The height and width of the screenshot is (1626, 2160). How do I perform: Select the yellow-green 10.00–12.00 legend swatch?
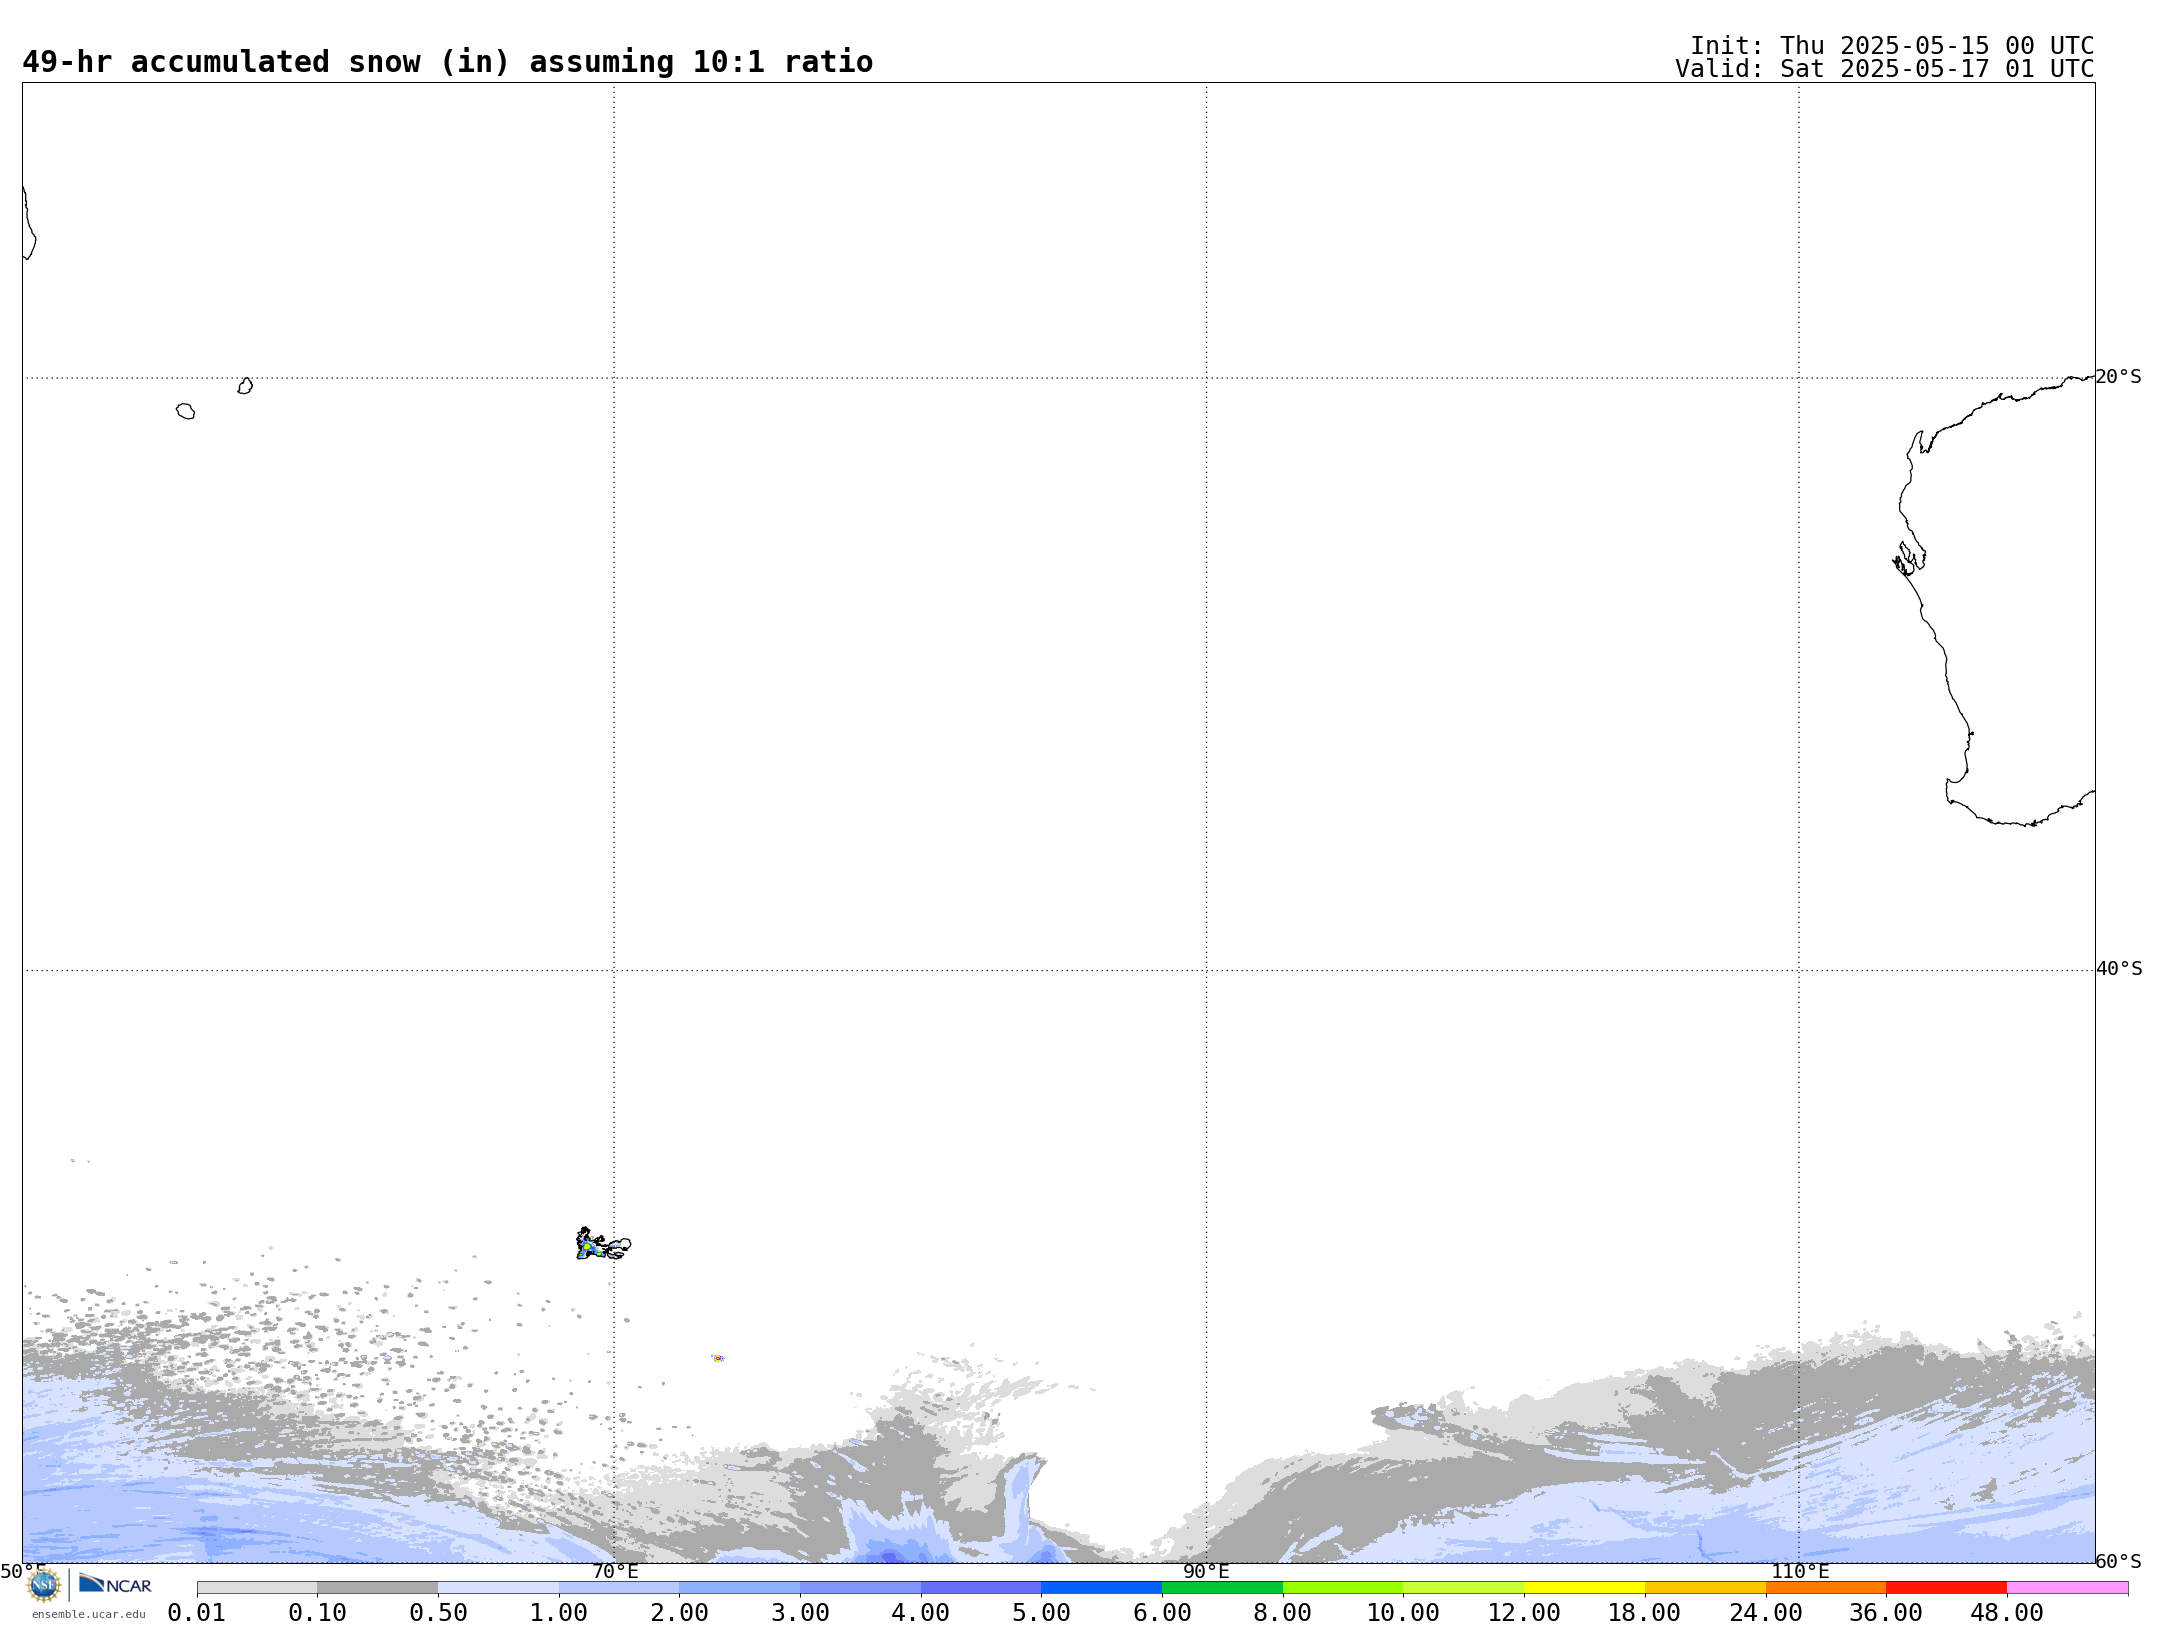(x=1463, y=1588)
